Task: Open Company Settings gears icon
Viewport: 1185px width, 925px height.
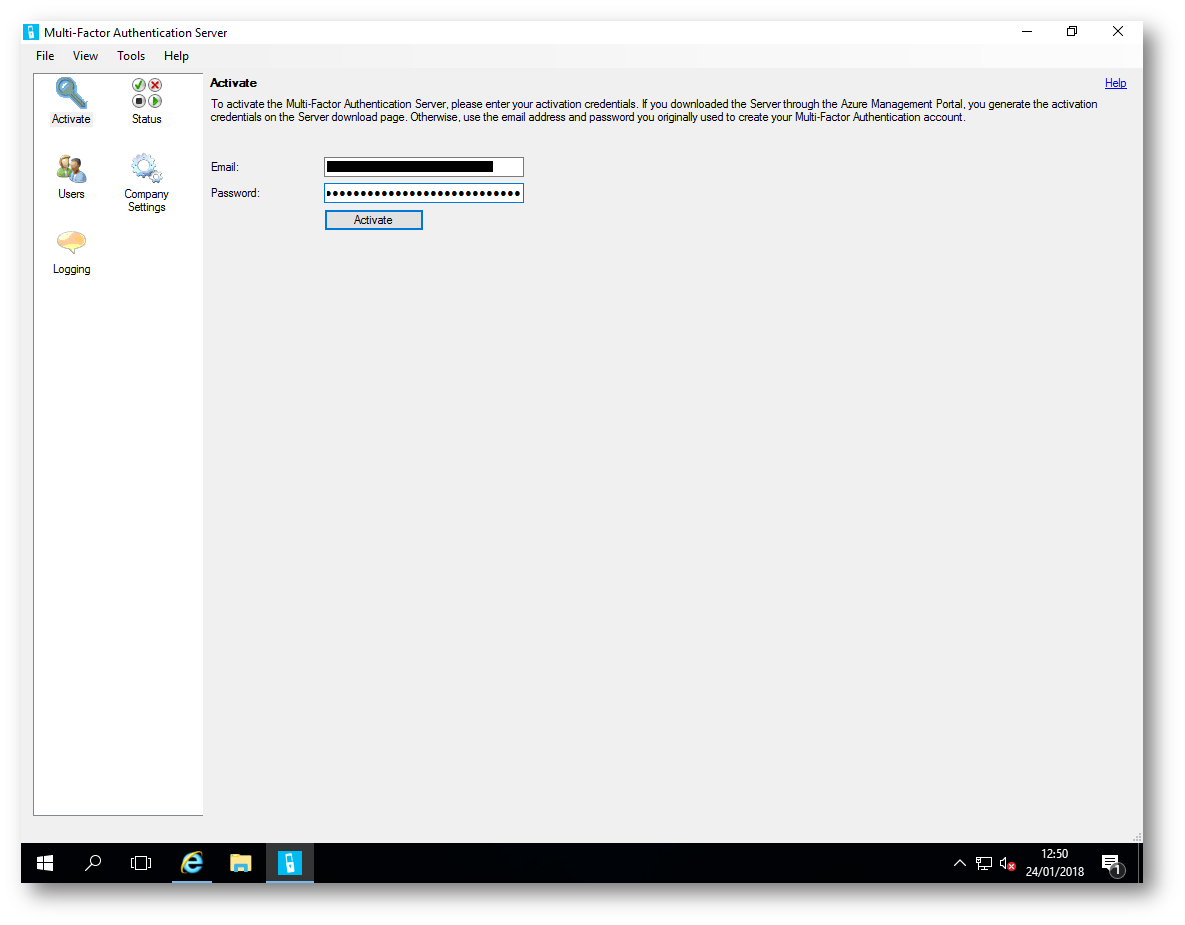Action: [x=146, y=168]
